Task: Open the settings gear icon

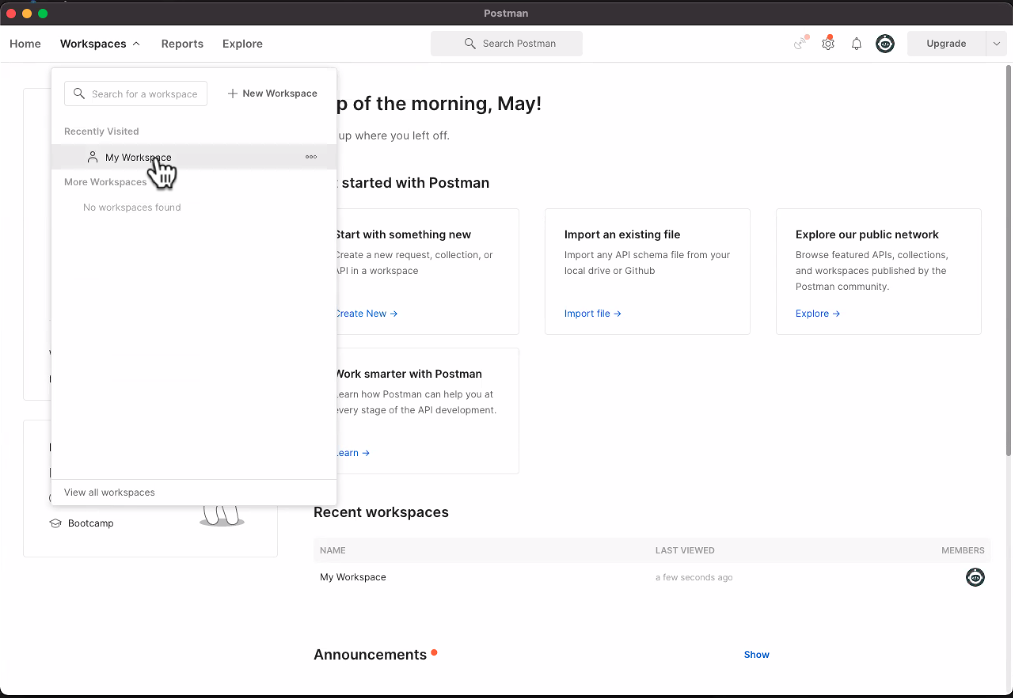Action: (828, 43)
